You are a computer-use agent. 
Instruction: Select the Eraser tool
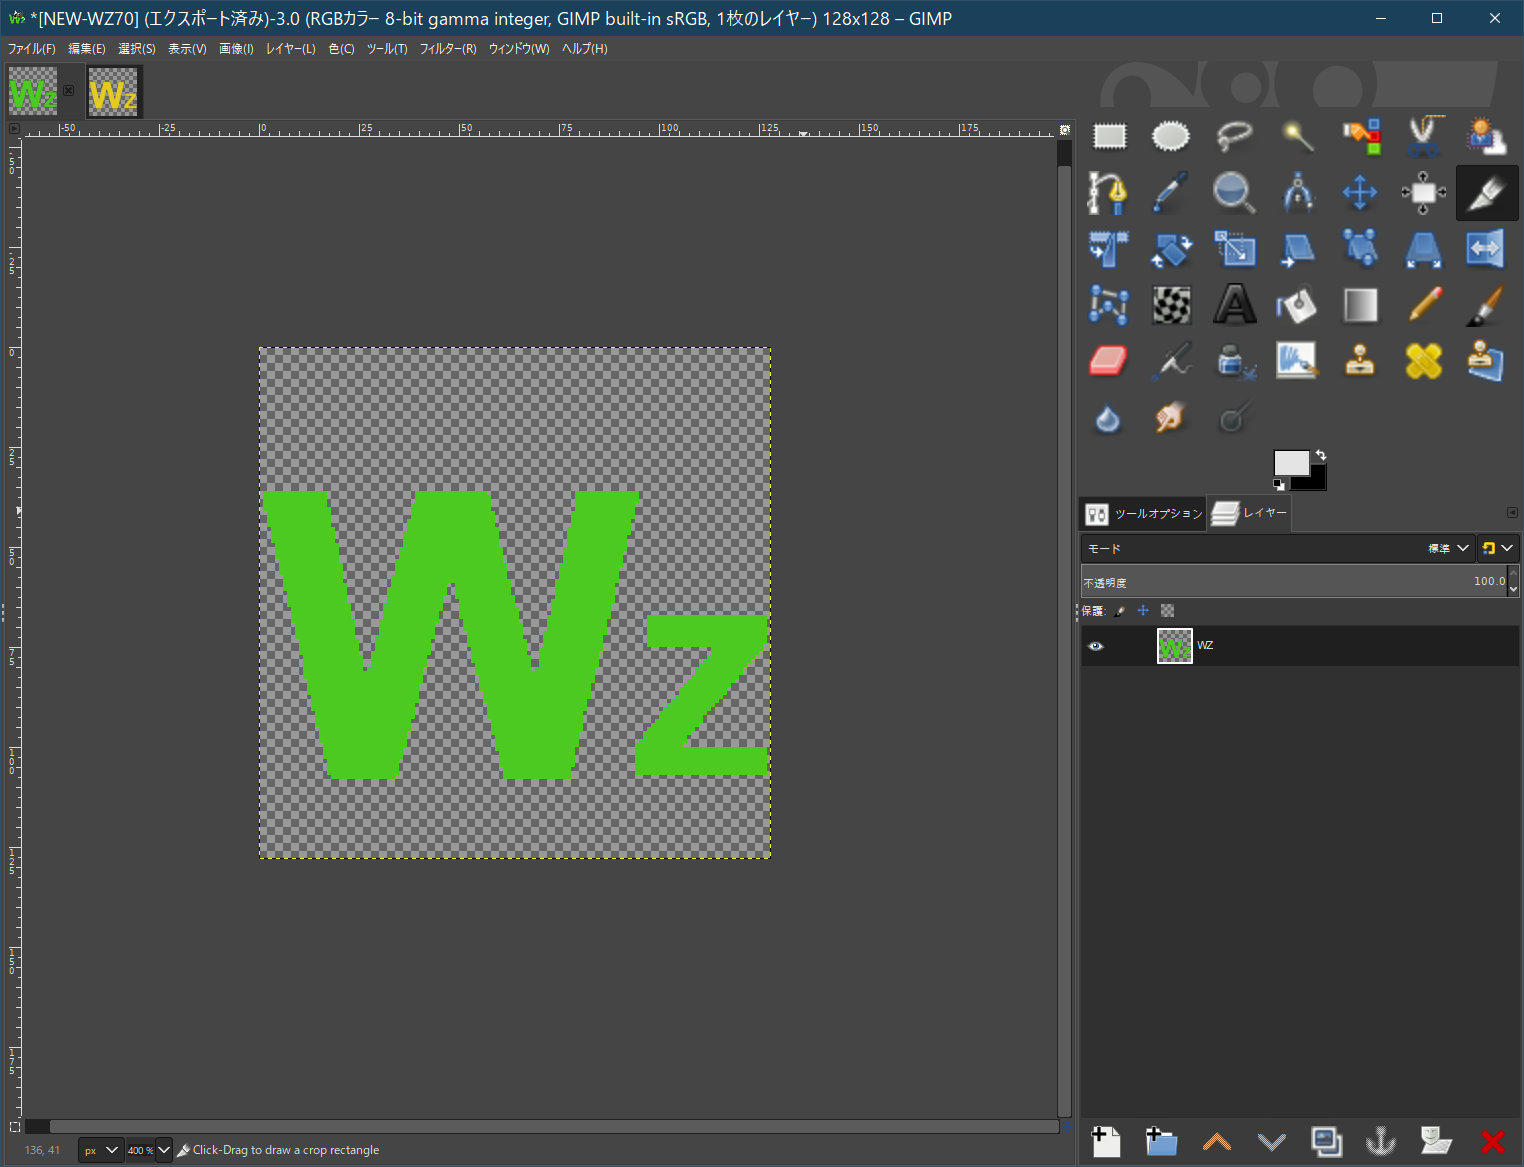pos(1108,361)
